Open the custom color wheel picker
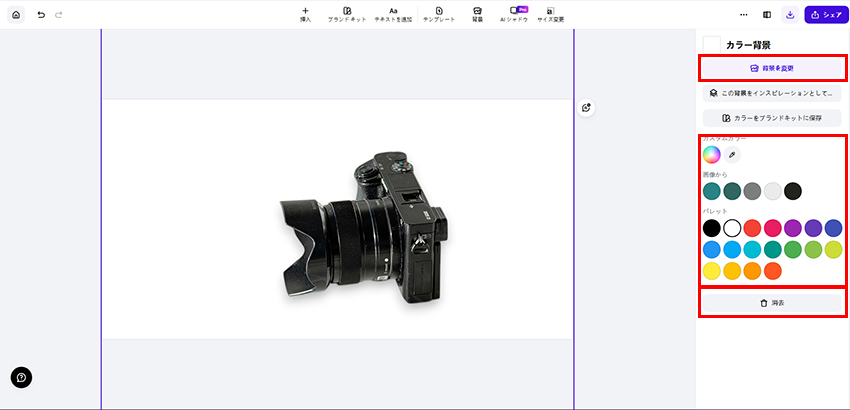 pos(711,154)
